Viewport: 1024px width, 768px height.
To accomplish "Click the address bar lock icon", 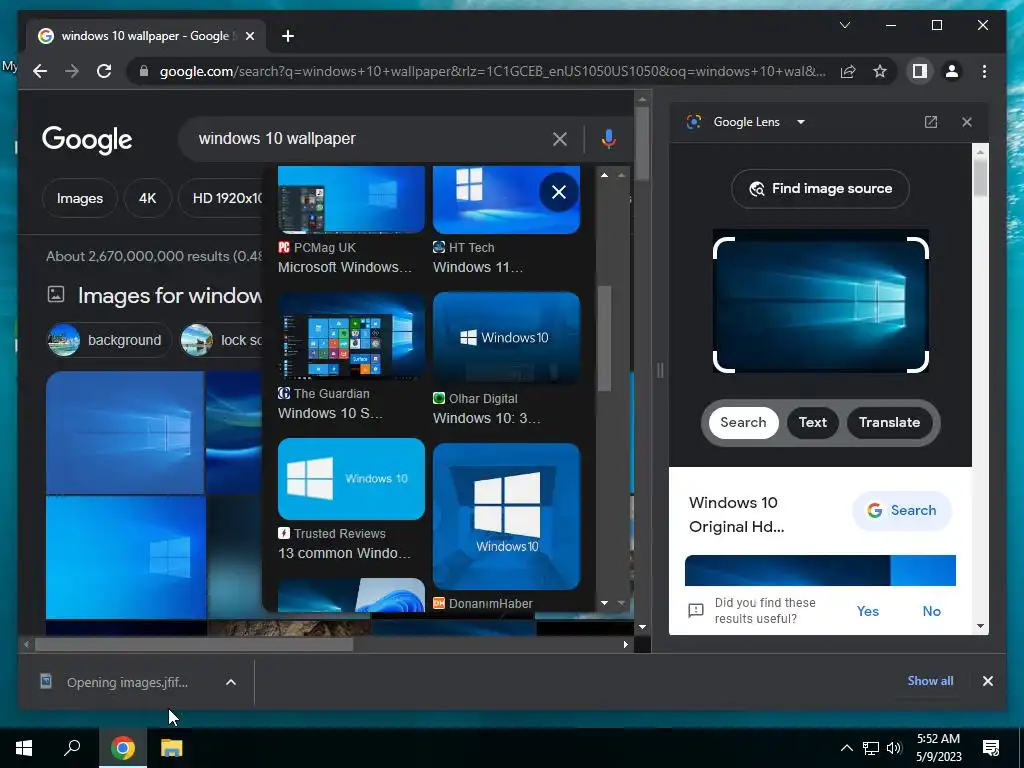I will tap(144, 71).
